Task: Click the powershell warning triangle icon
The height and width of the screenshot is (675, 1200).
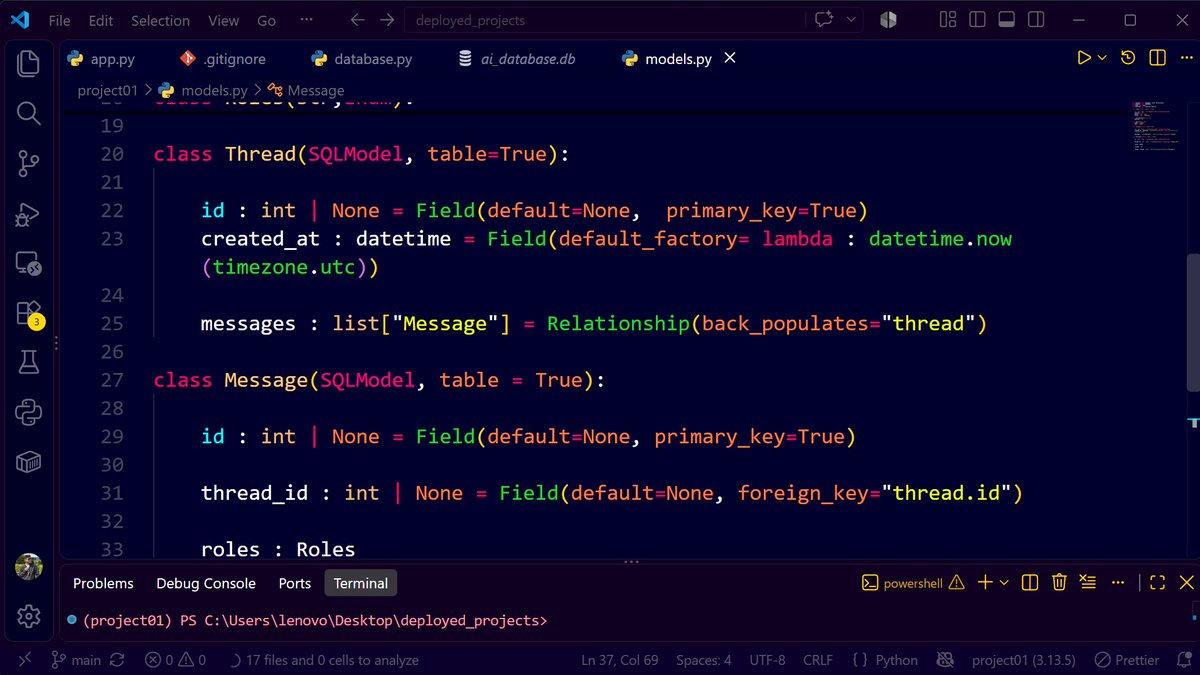Action: (956, 582)
